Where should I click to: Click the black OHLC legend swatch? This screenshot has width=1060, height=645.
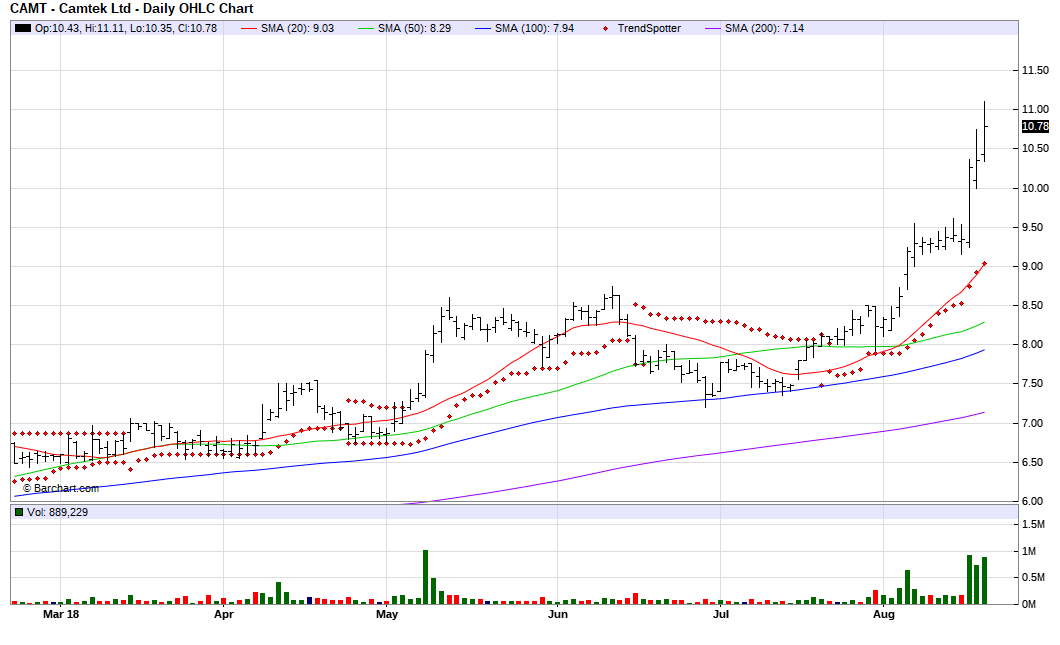tap(23, 28)
